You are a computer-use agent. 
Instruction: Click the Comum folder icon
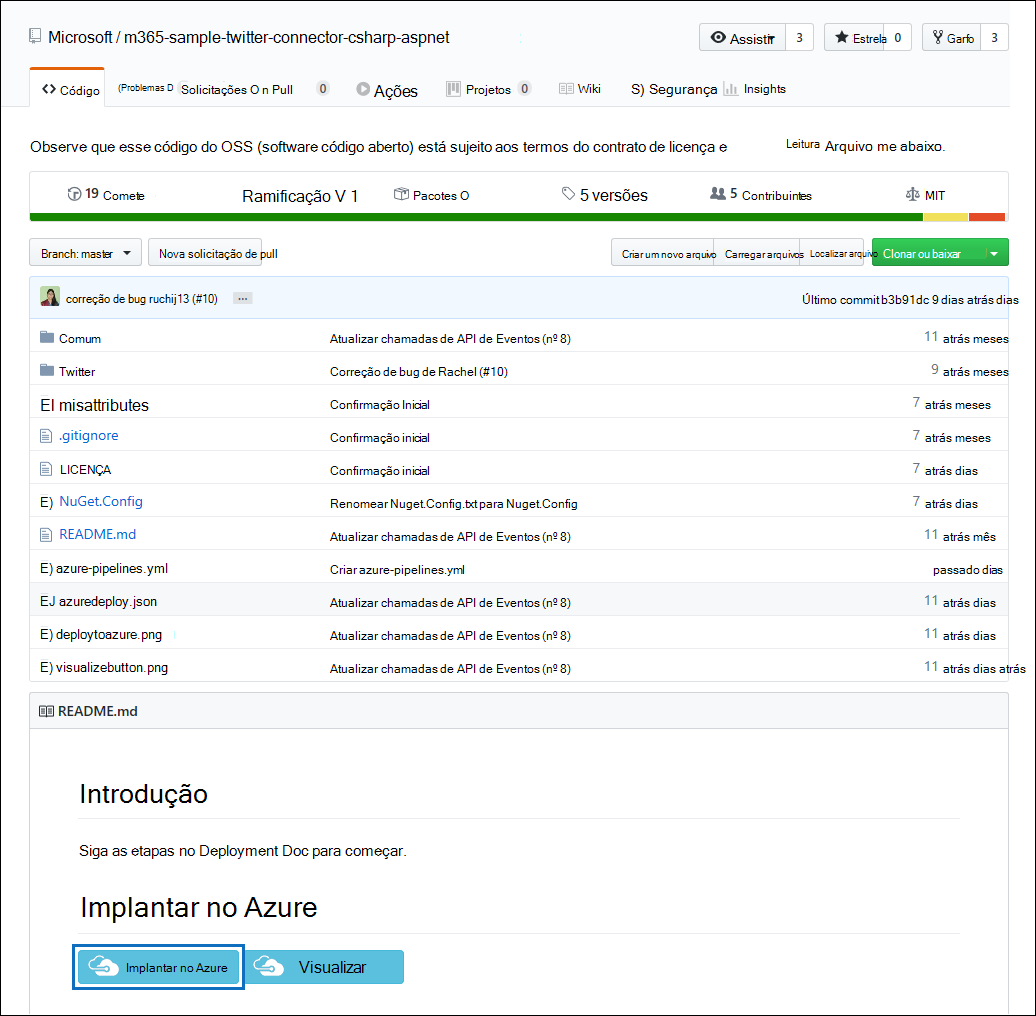(47, 338)
